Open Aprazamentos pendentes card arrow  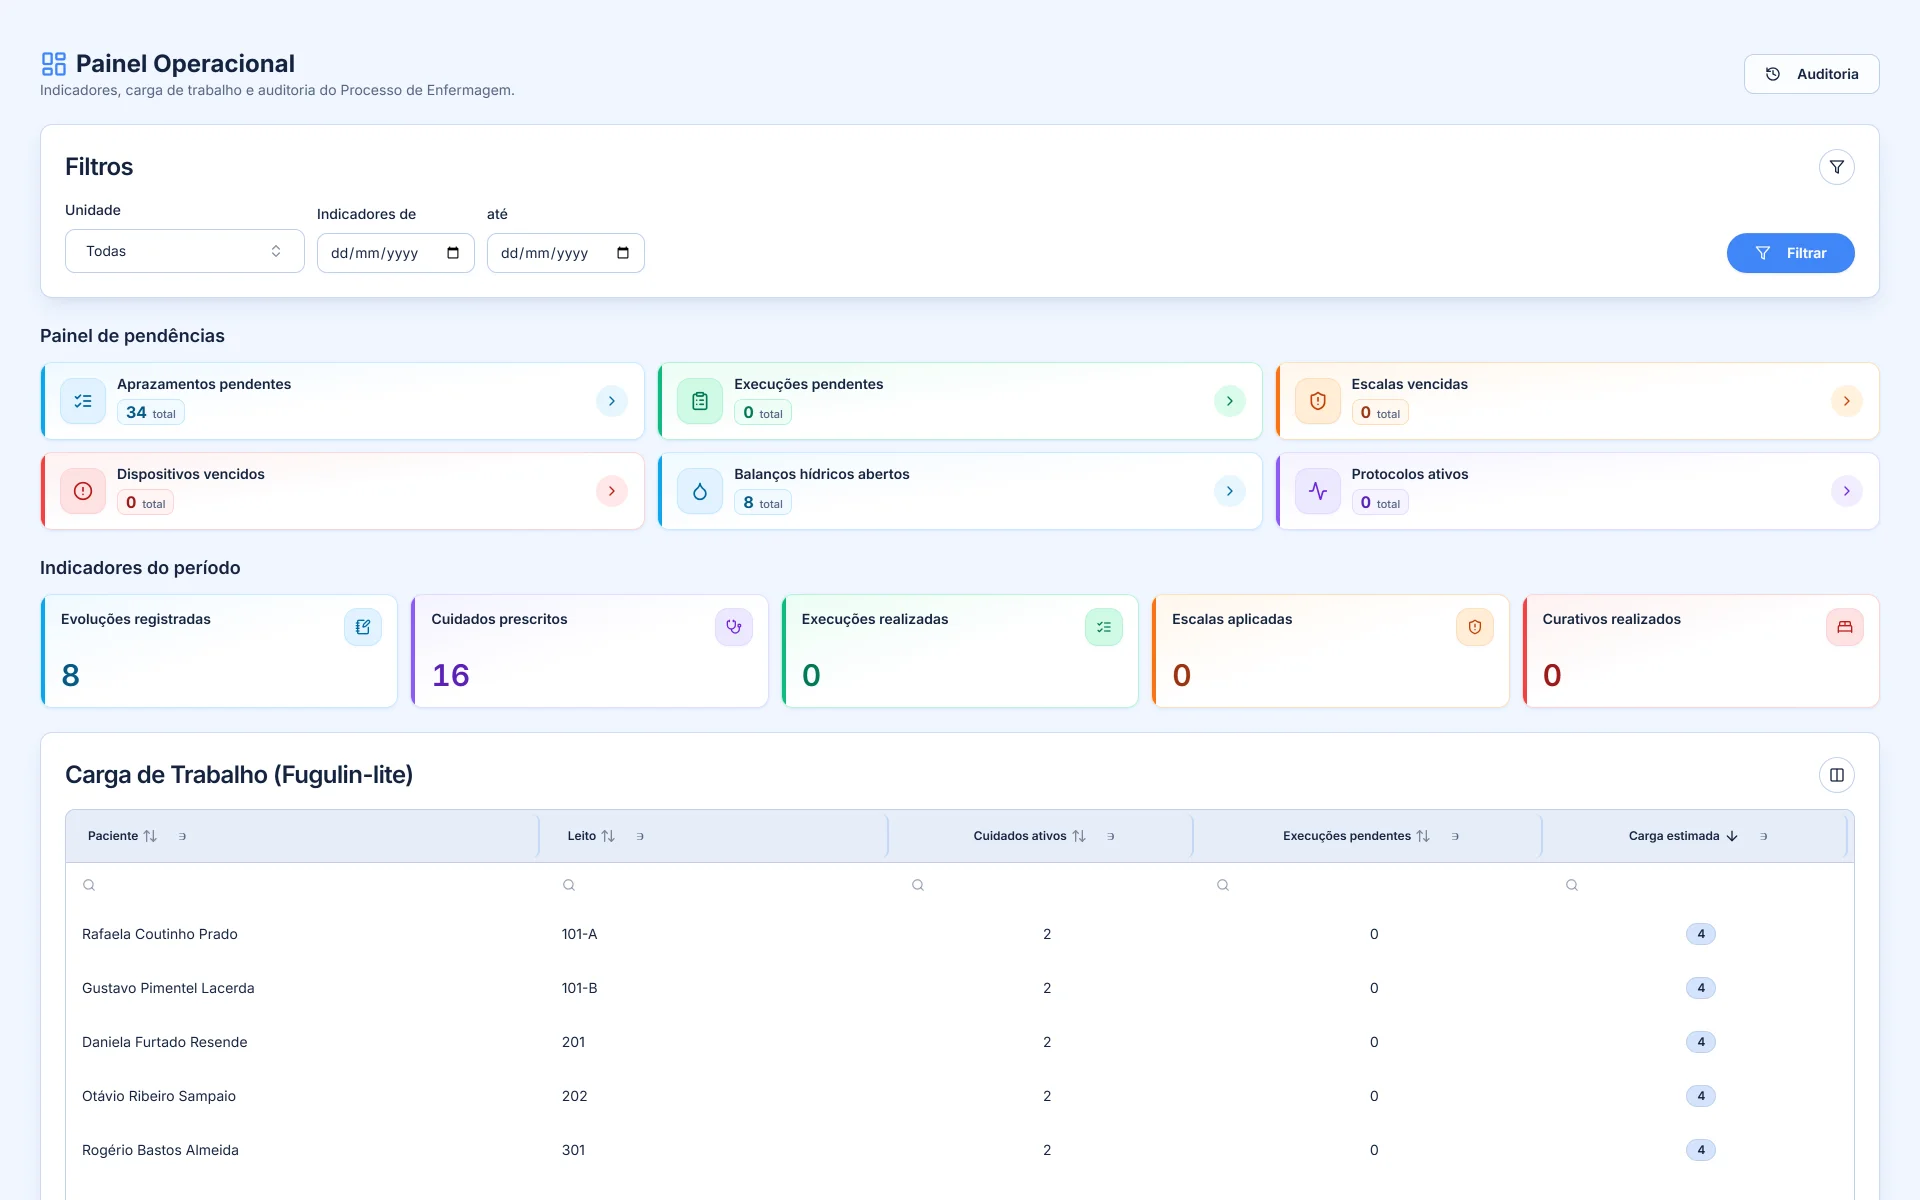coord(612,401)
